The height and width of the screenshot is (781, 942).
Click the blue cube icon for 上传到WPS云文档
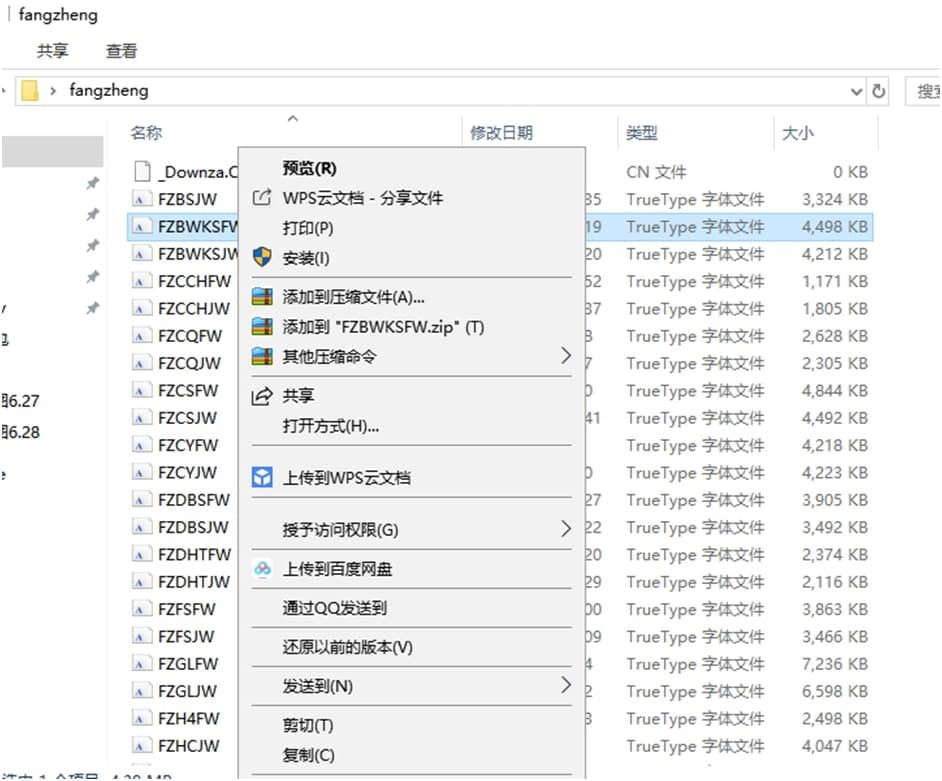(262, 478)
